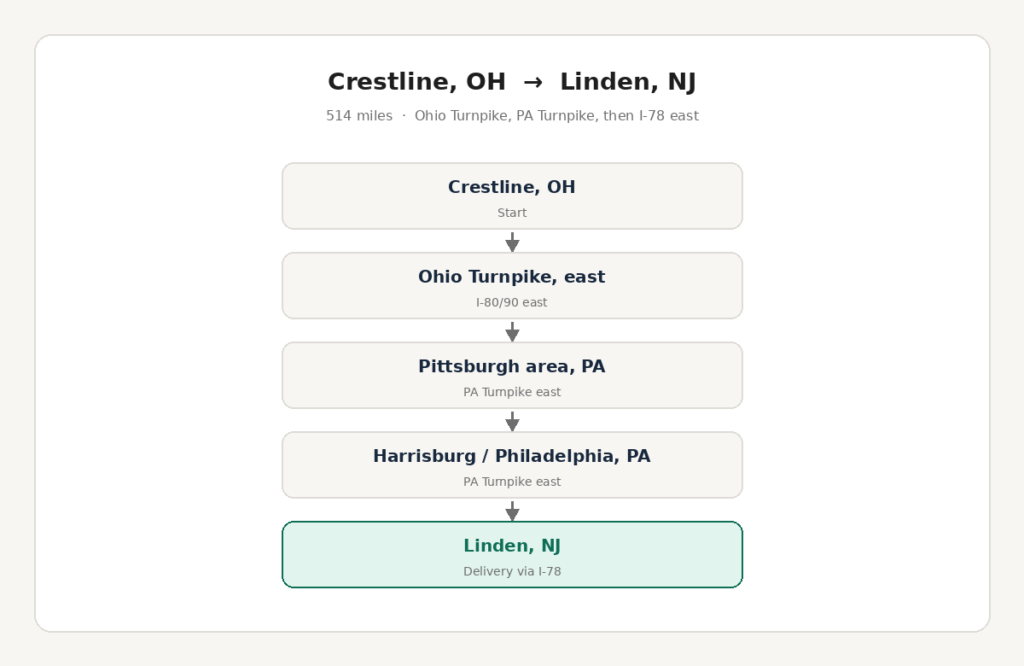Click 'PA Turnpike east' under Pittsburgh area
1024x666 pixels.
(x=512, y=392)
